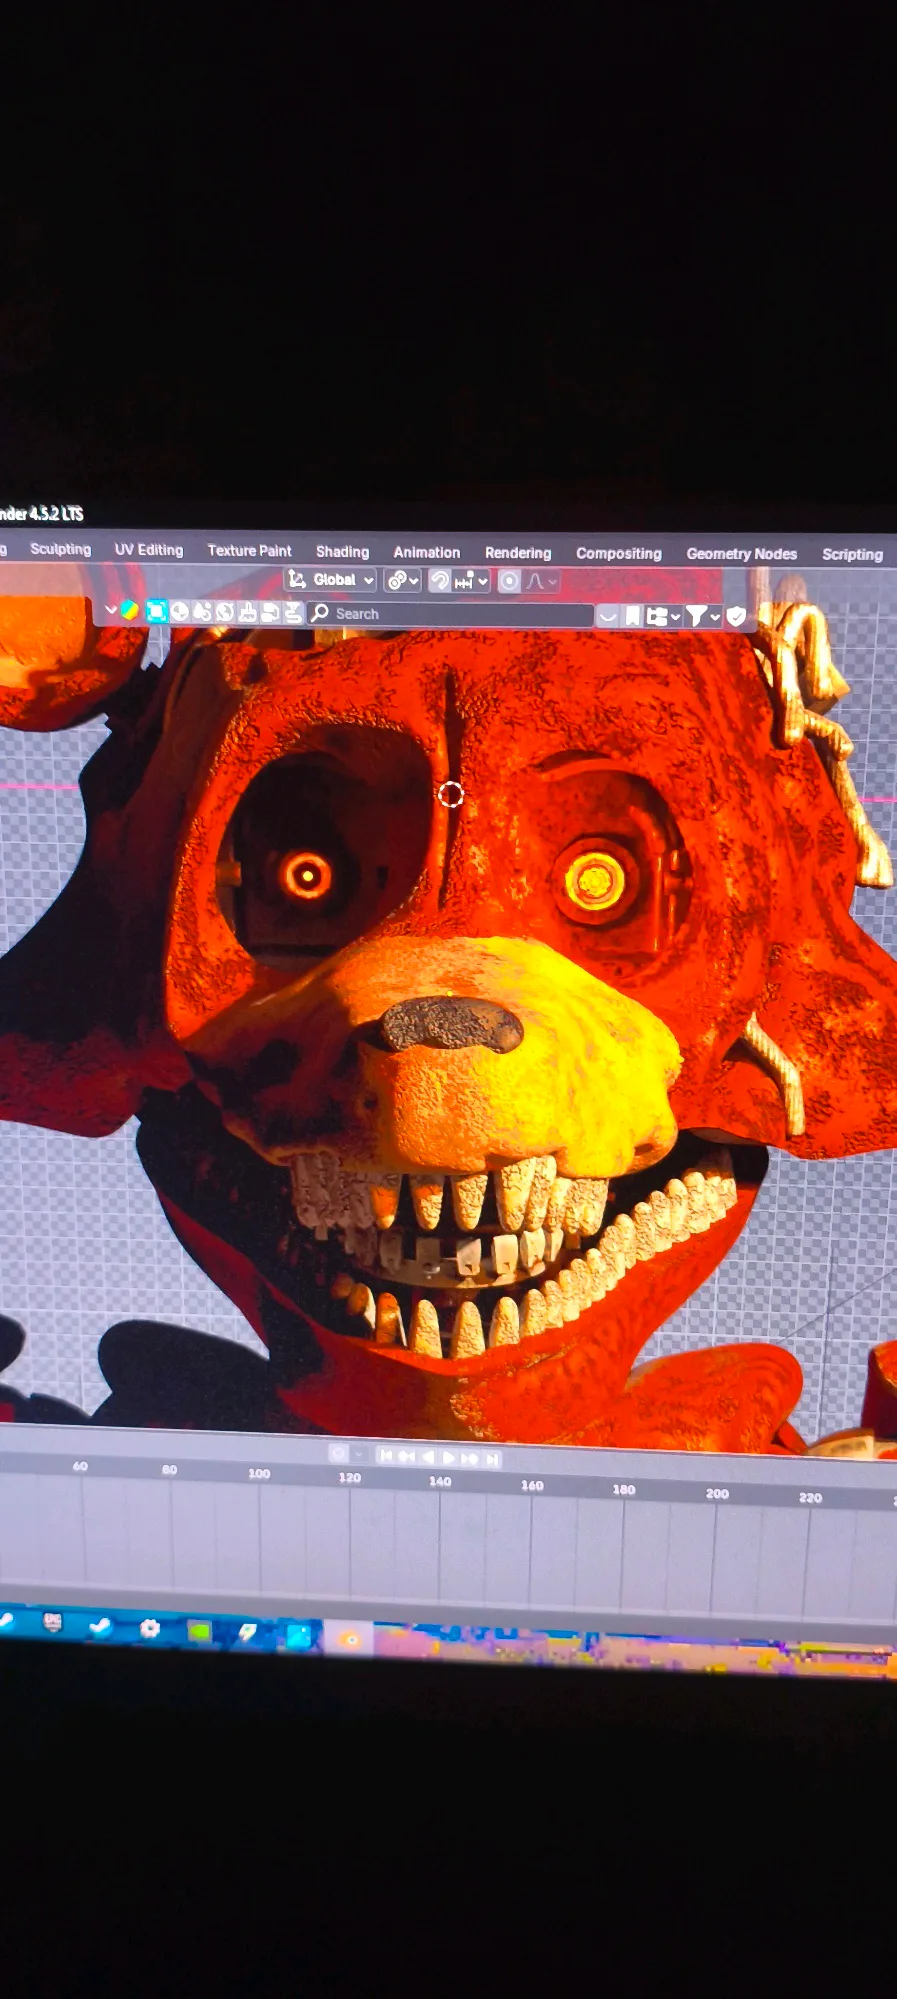Set timeline to frame 80 on ruler
This screenshot has width=897, height=1999.
pos(169,1470)
